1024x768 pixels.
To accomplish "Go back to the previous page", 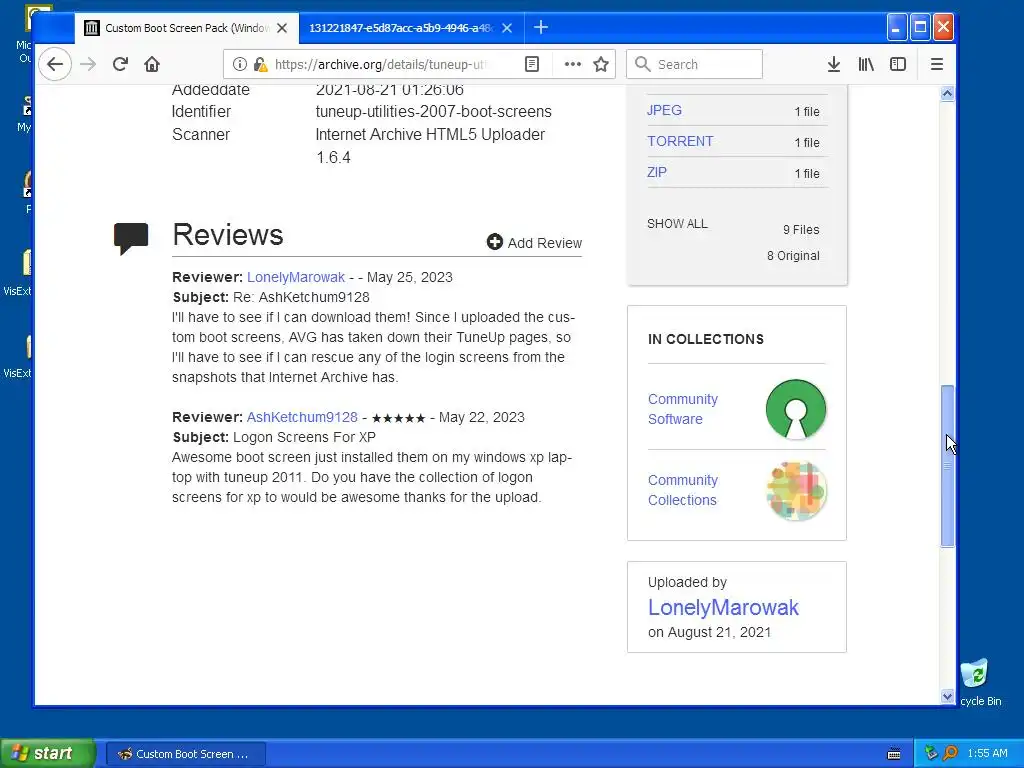I will click(55, 64).
